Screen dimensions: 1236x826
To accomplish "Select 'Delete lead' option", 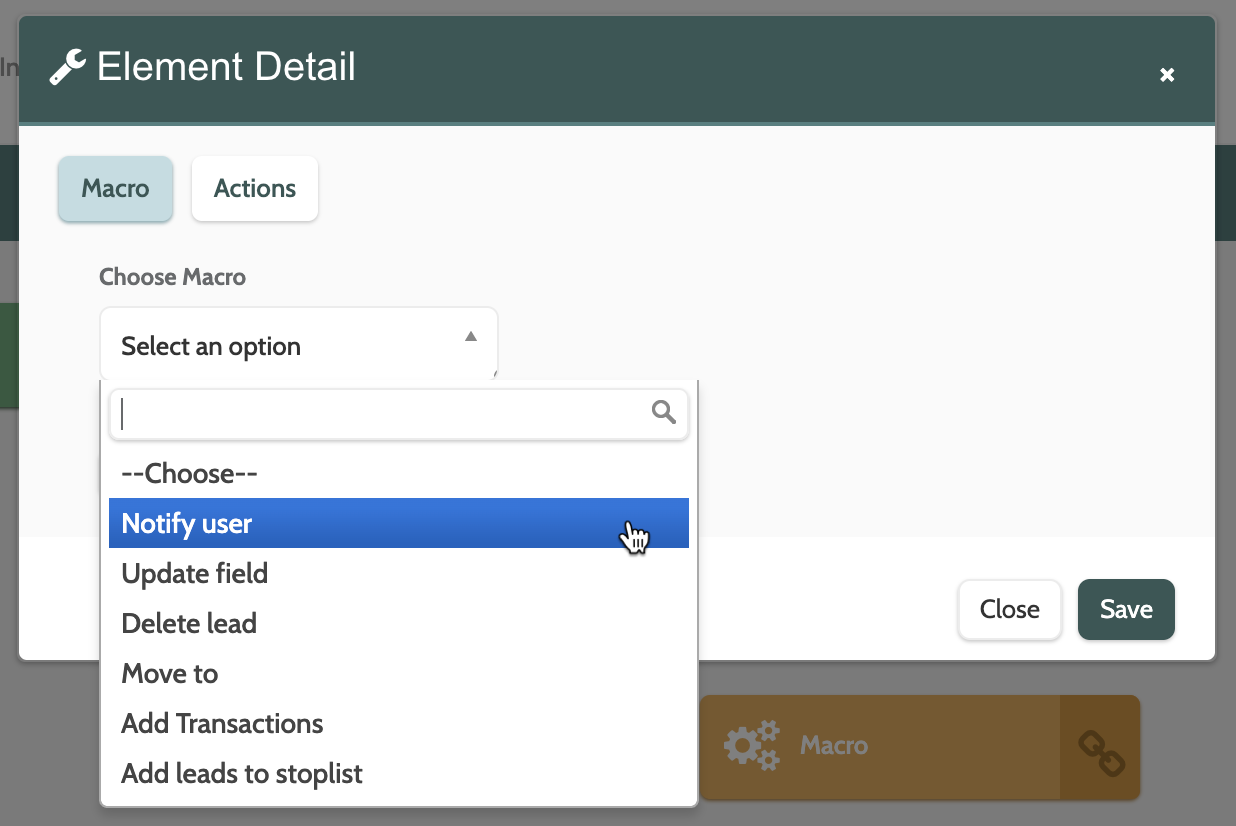I will click(x=189, y=623).
